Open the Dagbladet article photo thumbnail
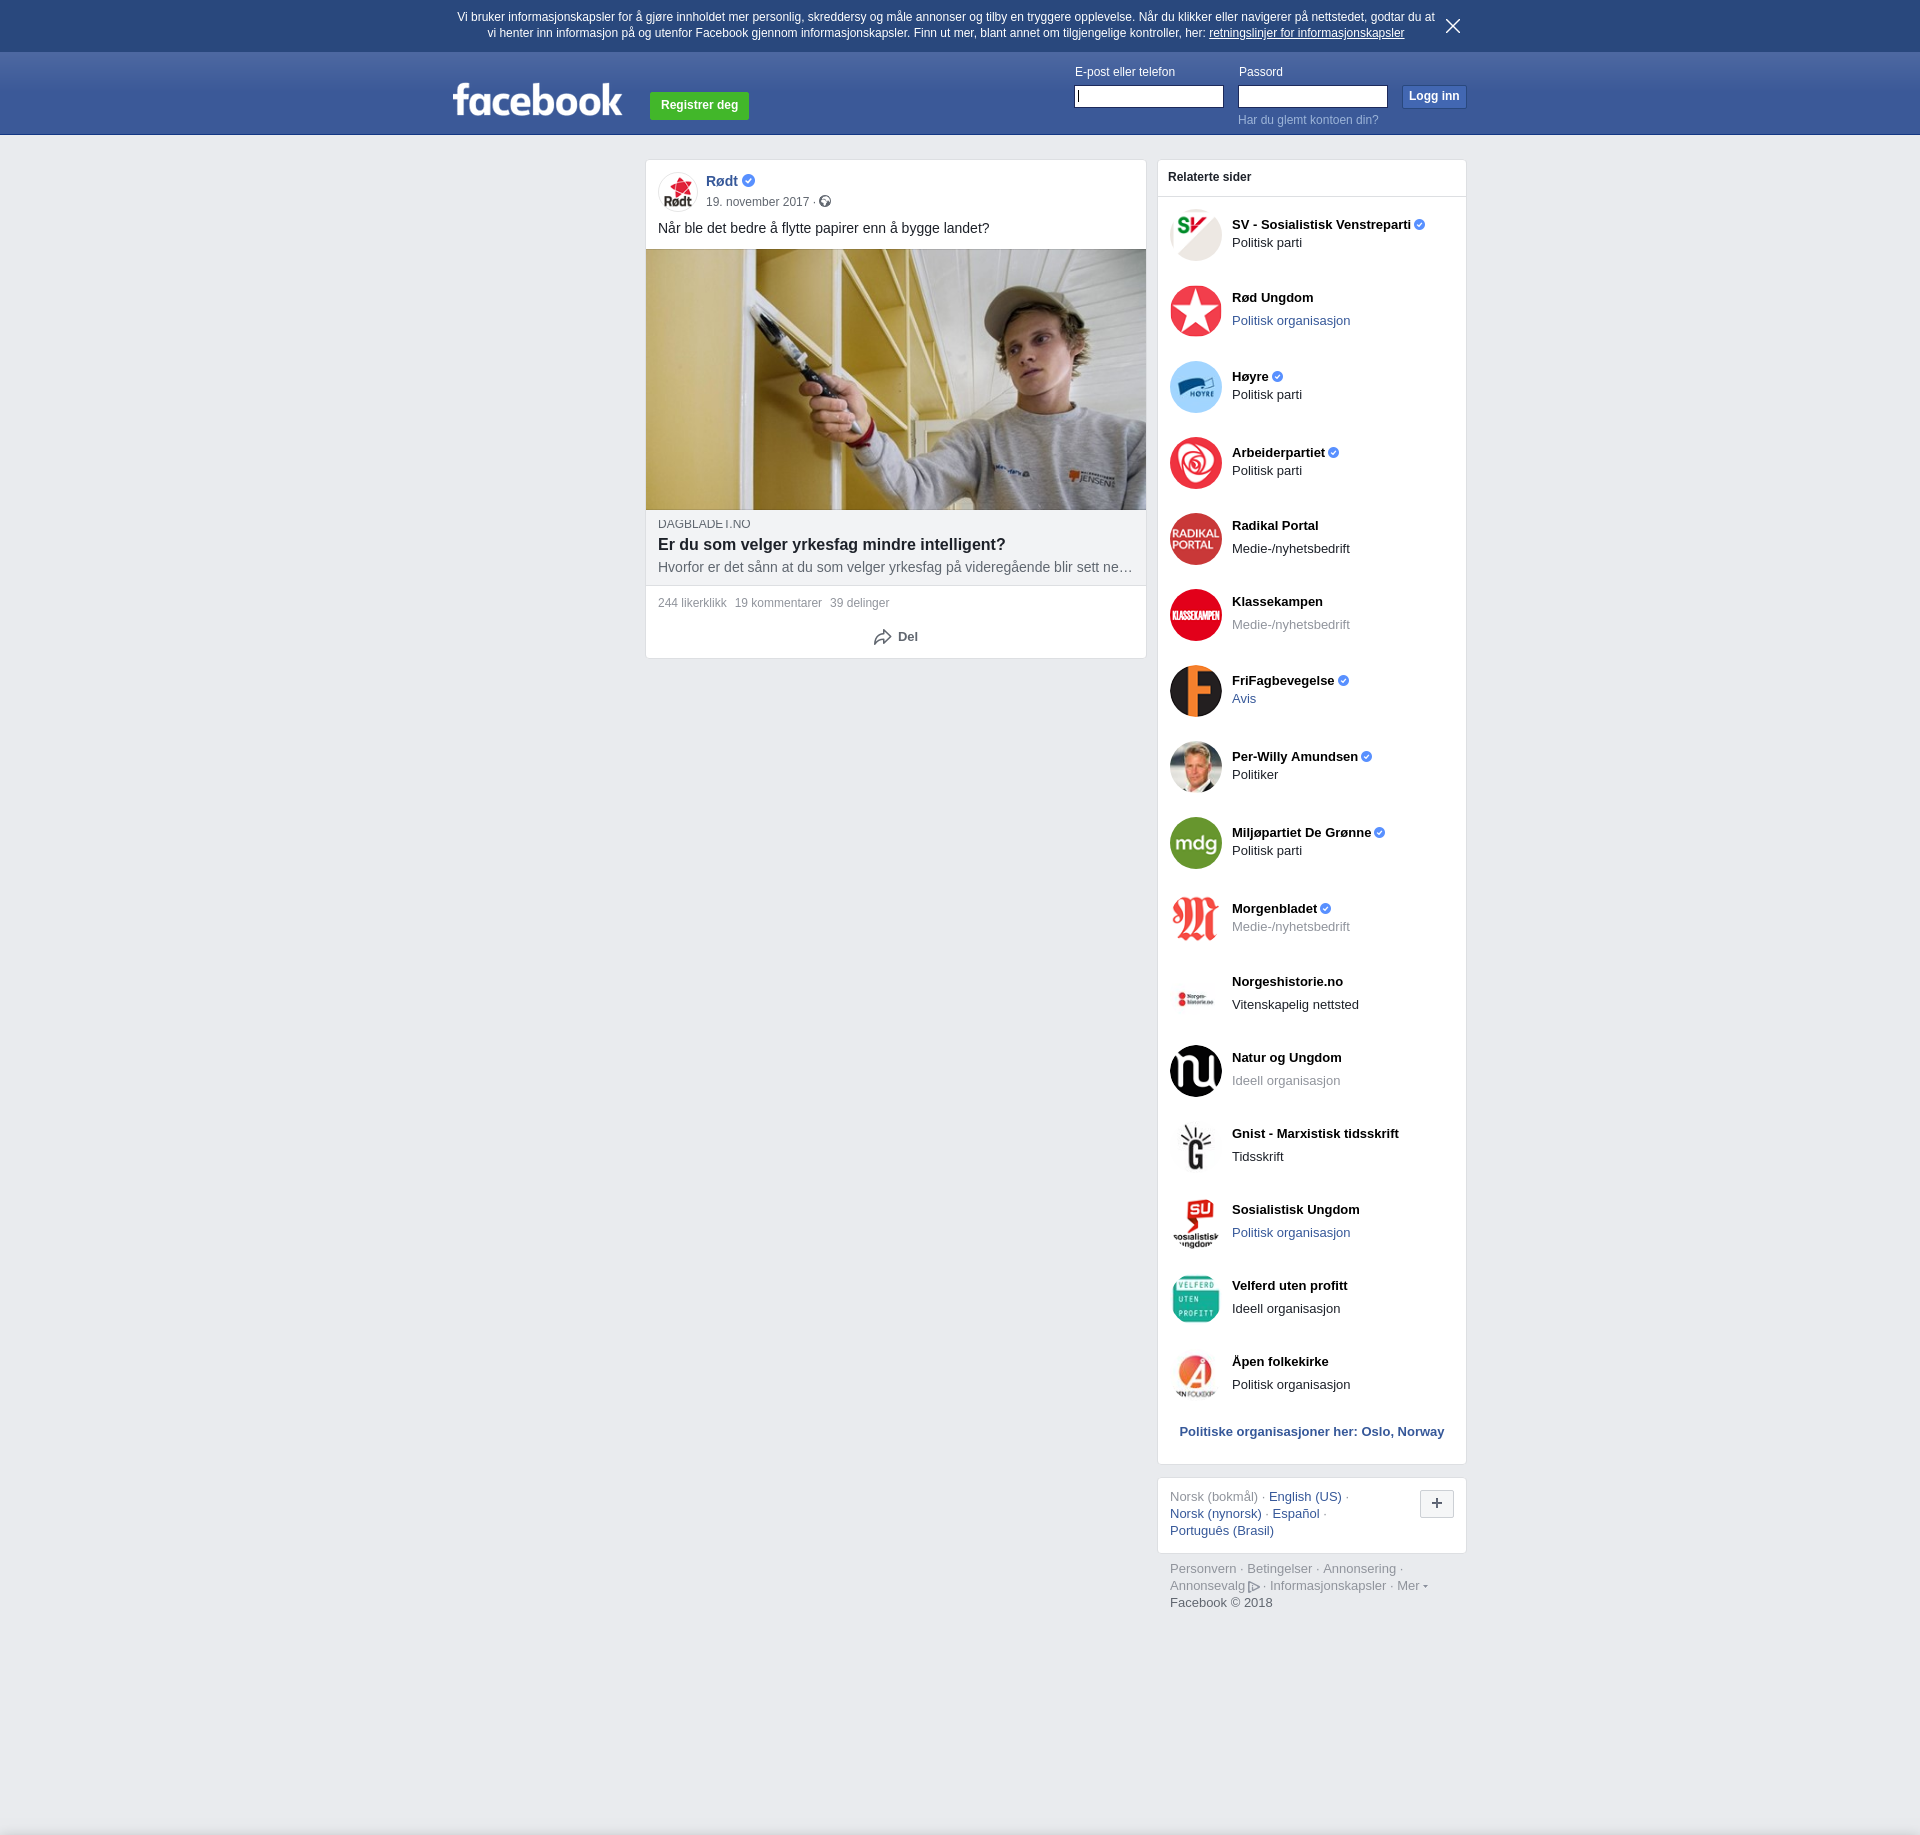This screenshot has height=1835, width=1920. (895, 379)
